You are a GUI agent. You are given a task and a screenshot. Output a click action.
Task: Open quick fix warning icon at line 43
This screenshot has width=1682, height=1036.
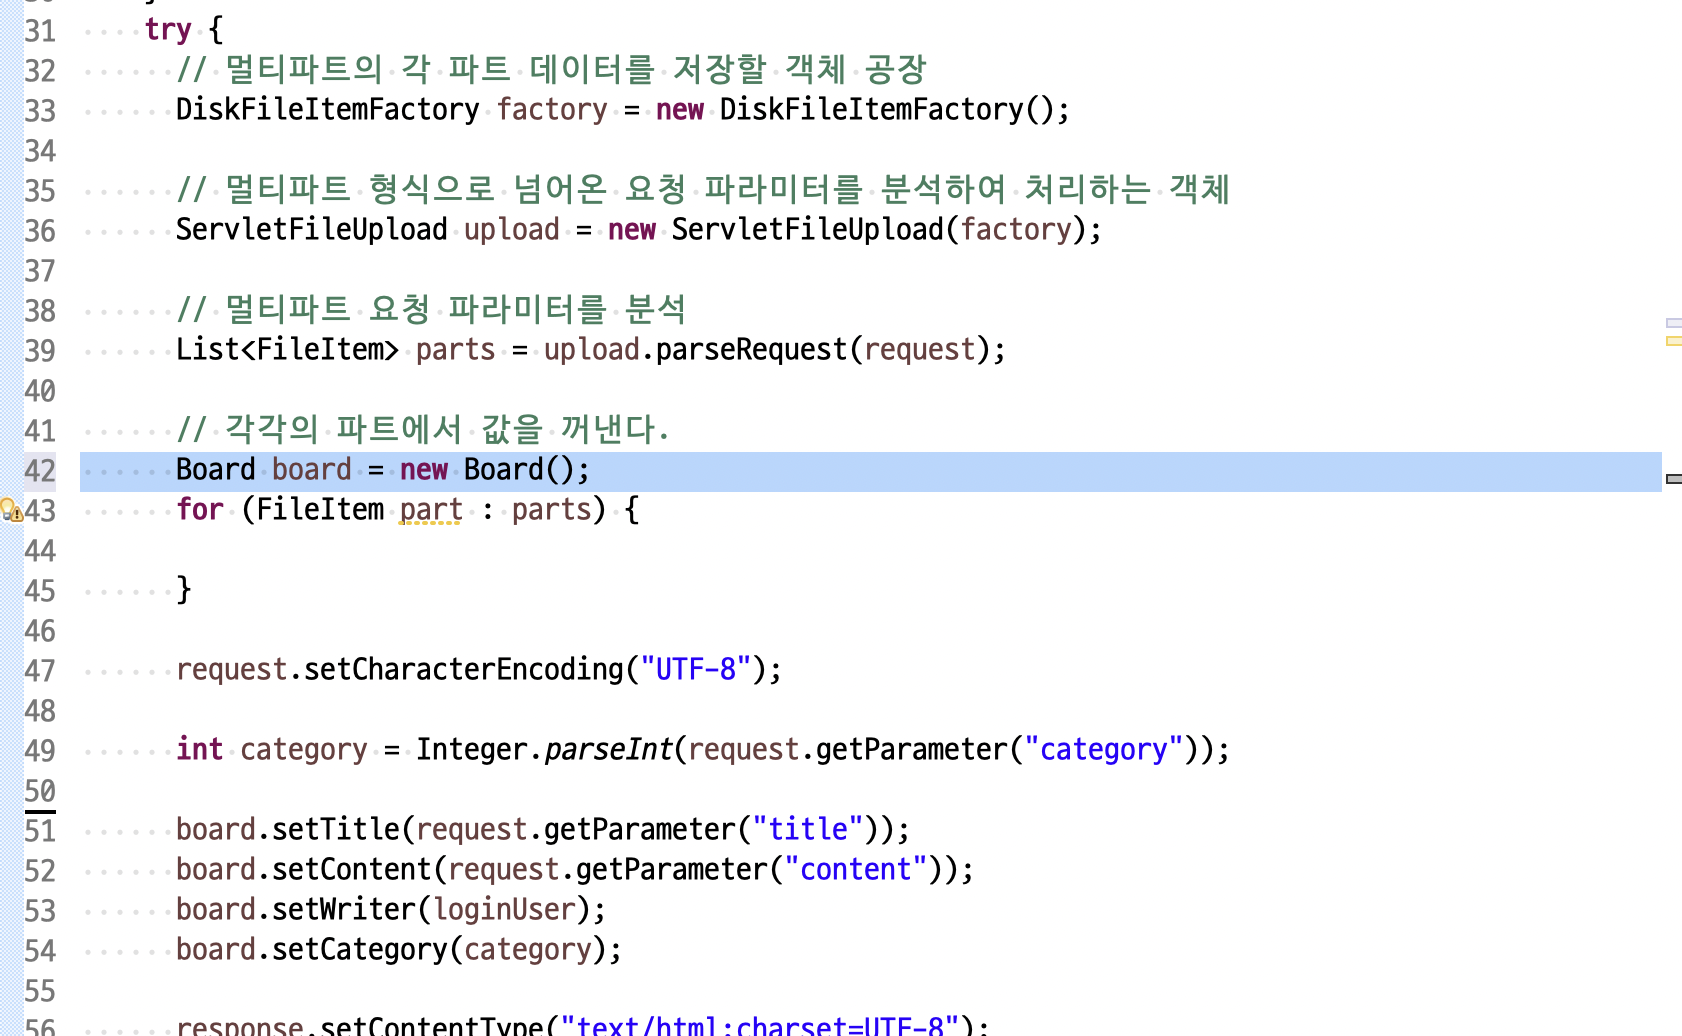pyautogui.click(x=11, y=510)
